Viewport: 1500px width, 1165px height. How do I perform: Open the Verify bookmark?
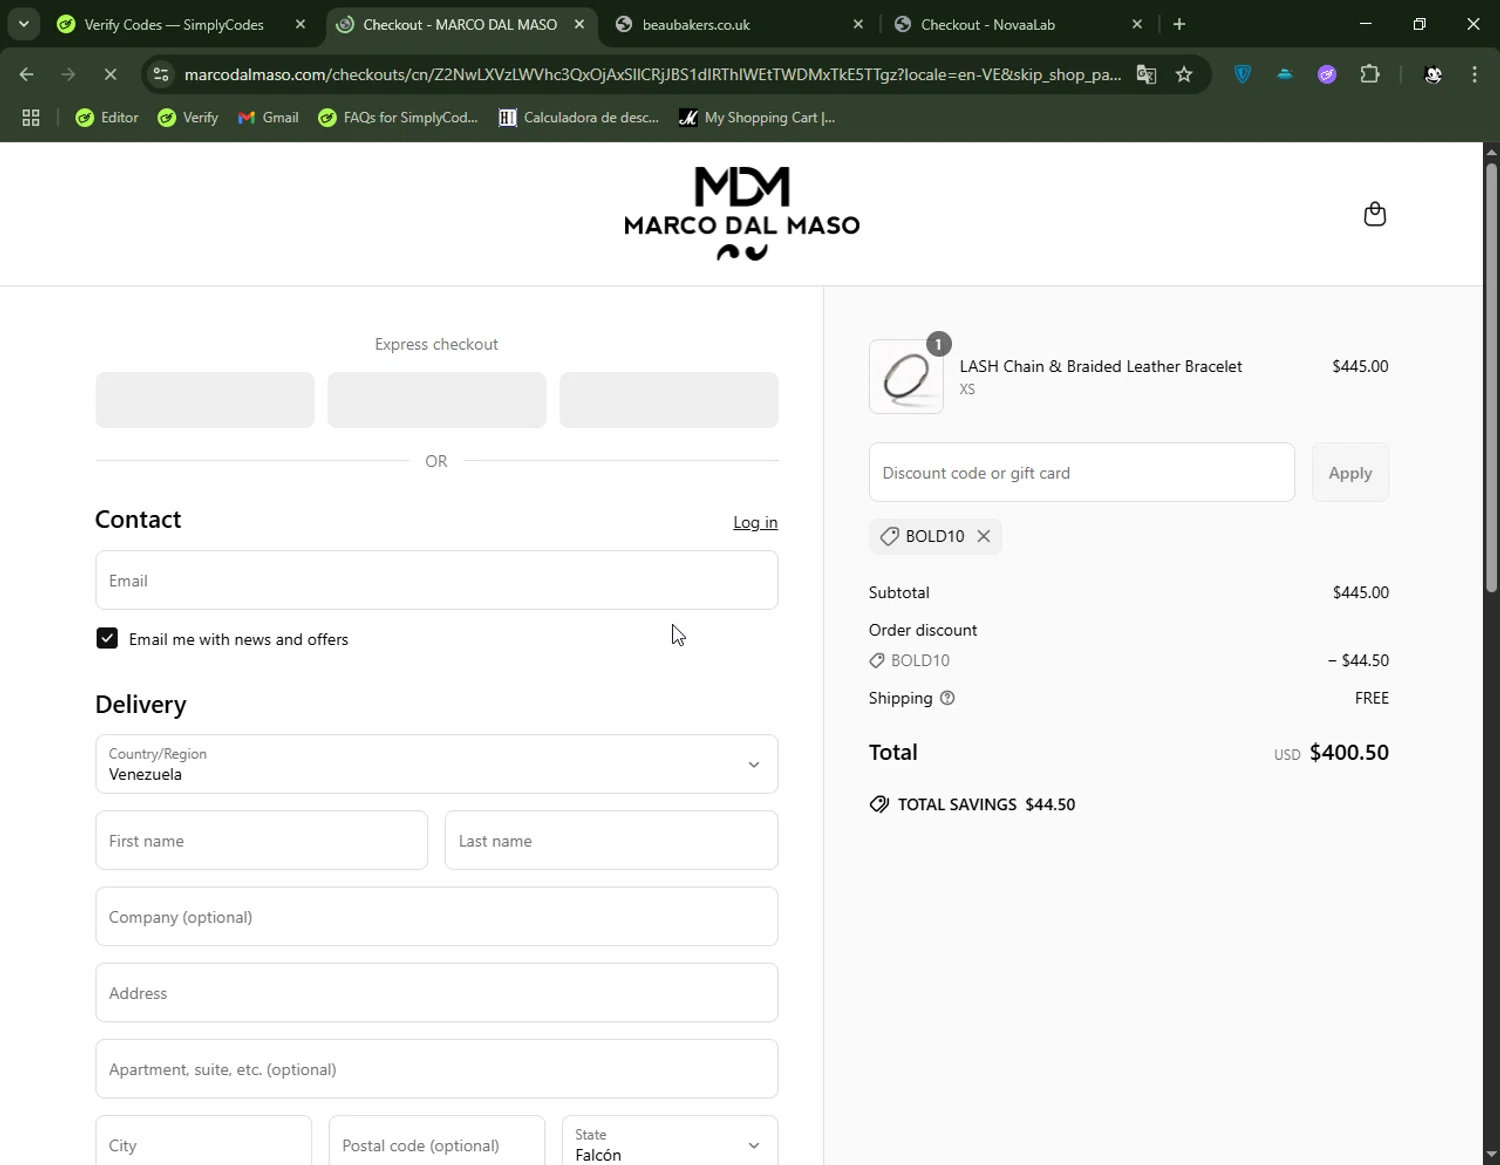point(188,118)
